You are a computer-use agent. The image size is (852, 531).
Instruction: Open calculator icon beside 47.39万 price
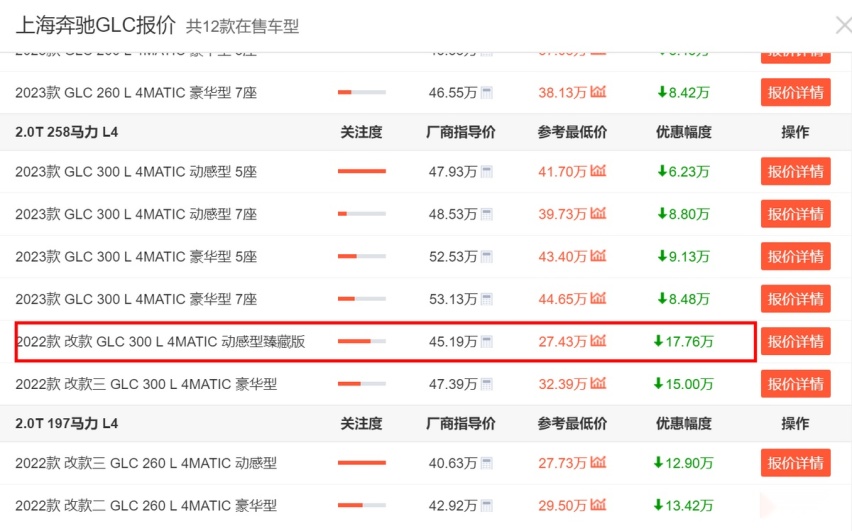click(x=487, y=384)
